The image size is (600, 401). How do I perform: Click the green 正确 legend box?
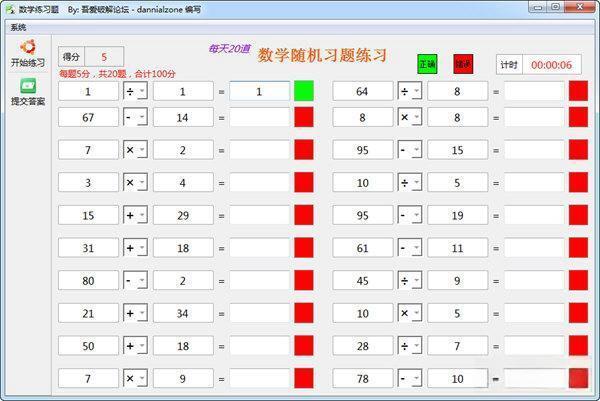point(427,64)
